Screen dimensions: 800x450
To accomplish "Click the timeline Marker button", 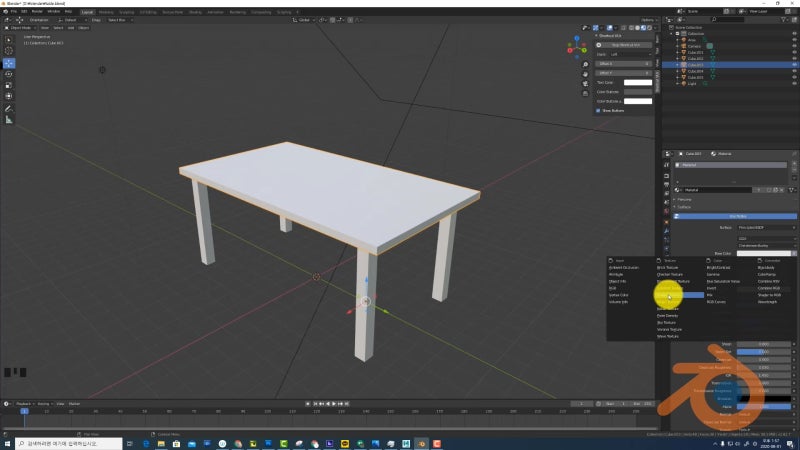I will (x=74, y=404).
